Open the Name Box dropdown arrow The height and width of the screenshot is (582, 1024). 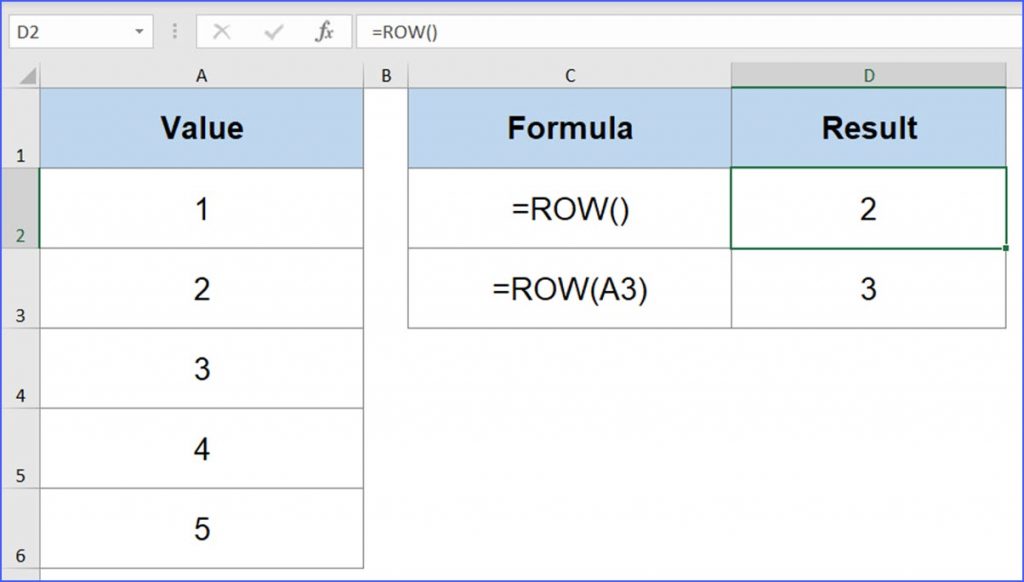(x=138, y=31)
